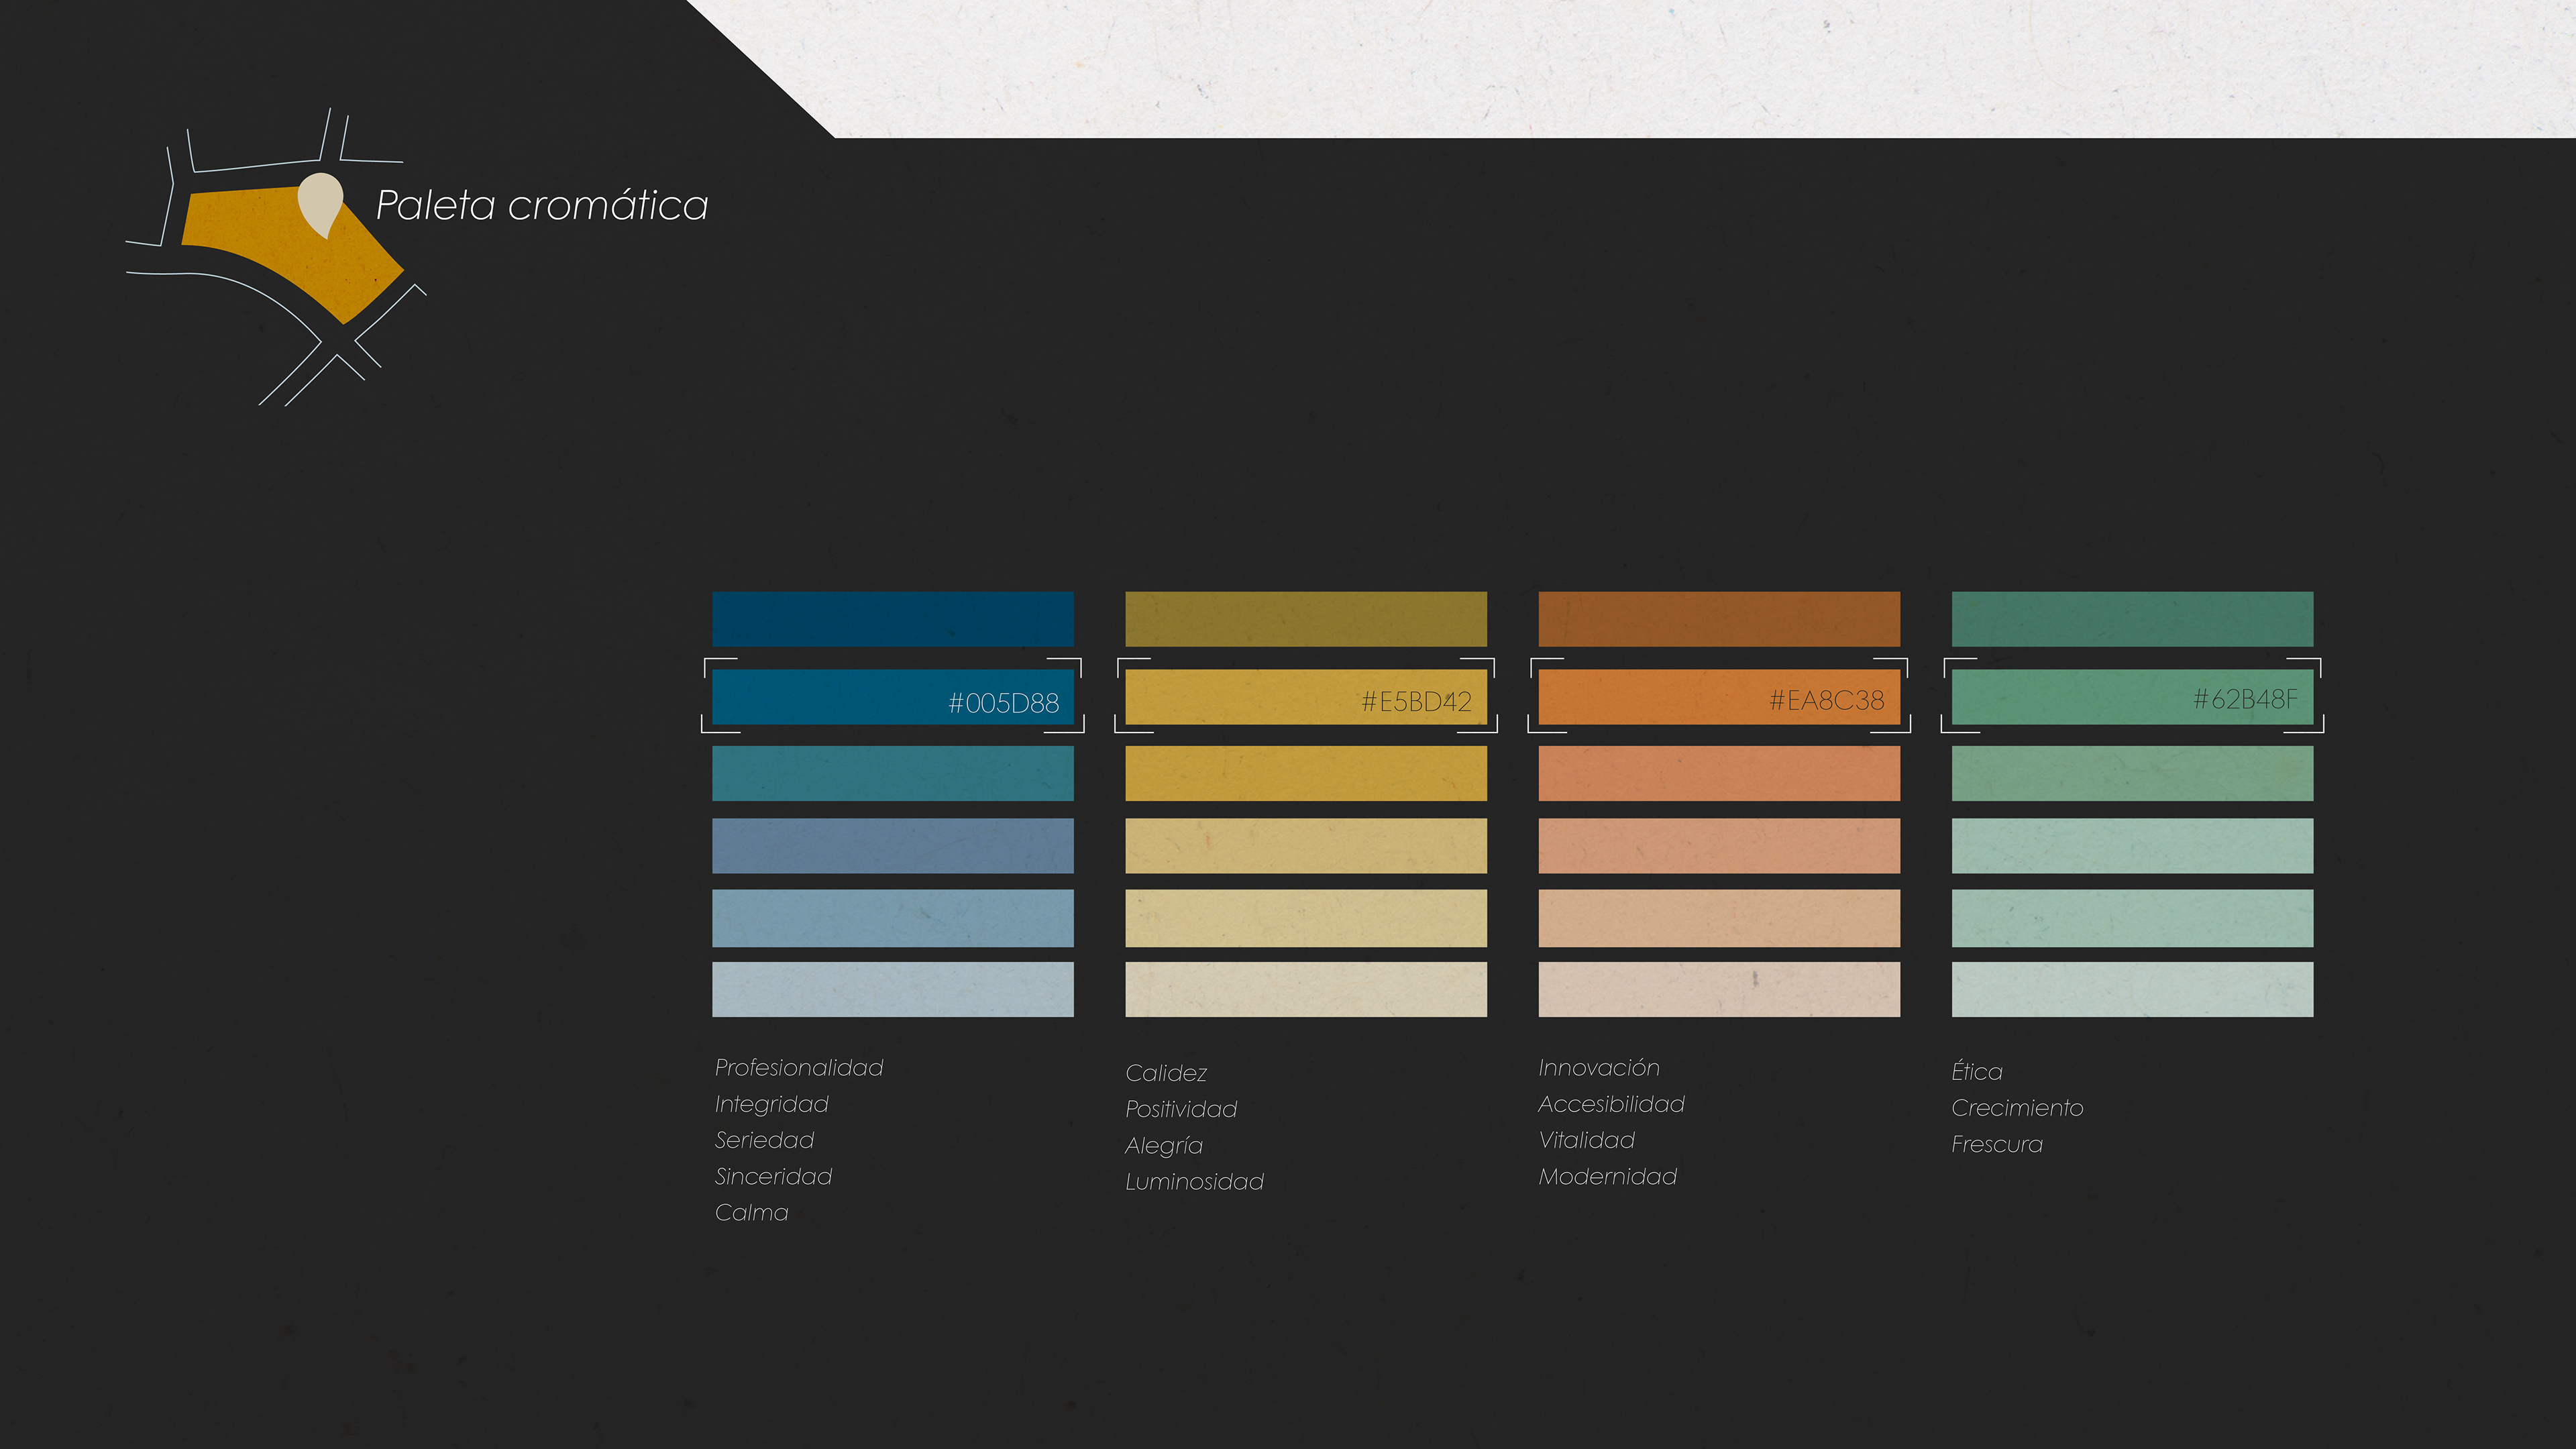Screen dimensions: 2576x1449
Task: Select the word 'Calidez'
Action: 1166,1073
